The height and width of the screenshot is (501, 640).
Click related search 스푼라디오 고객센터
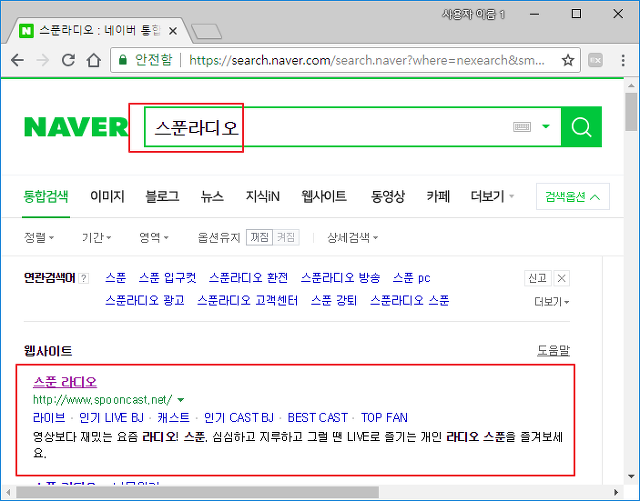[247, 301]
